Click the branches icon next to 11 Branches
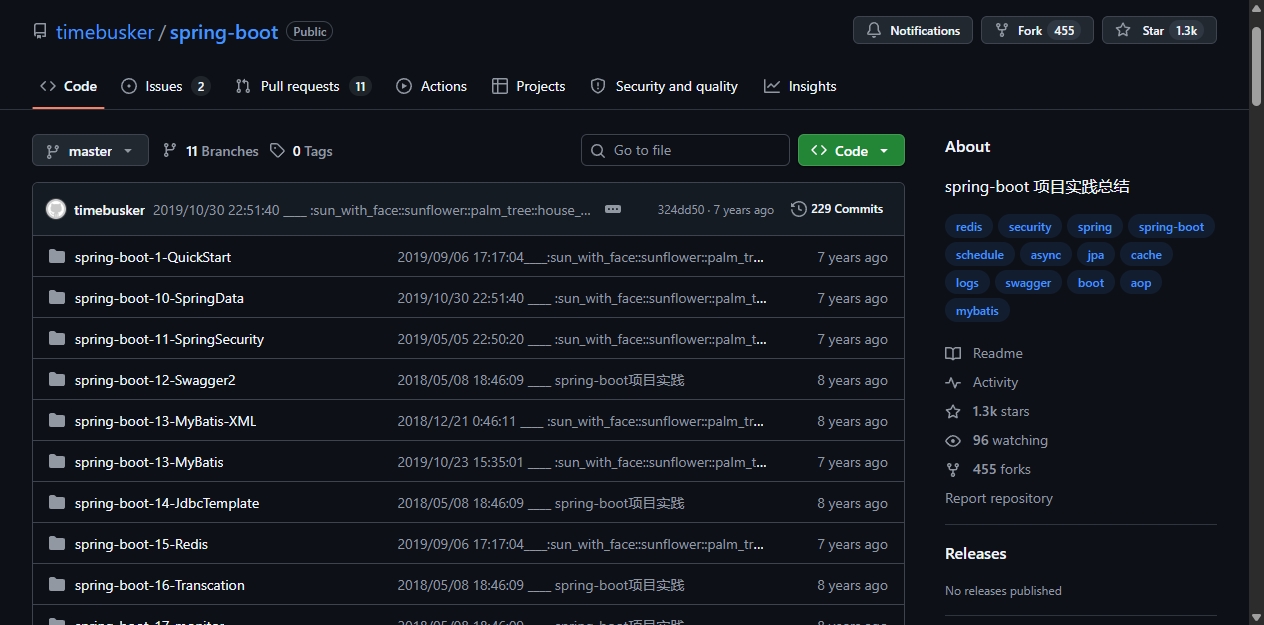1264x625 pixels. 170,151
